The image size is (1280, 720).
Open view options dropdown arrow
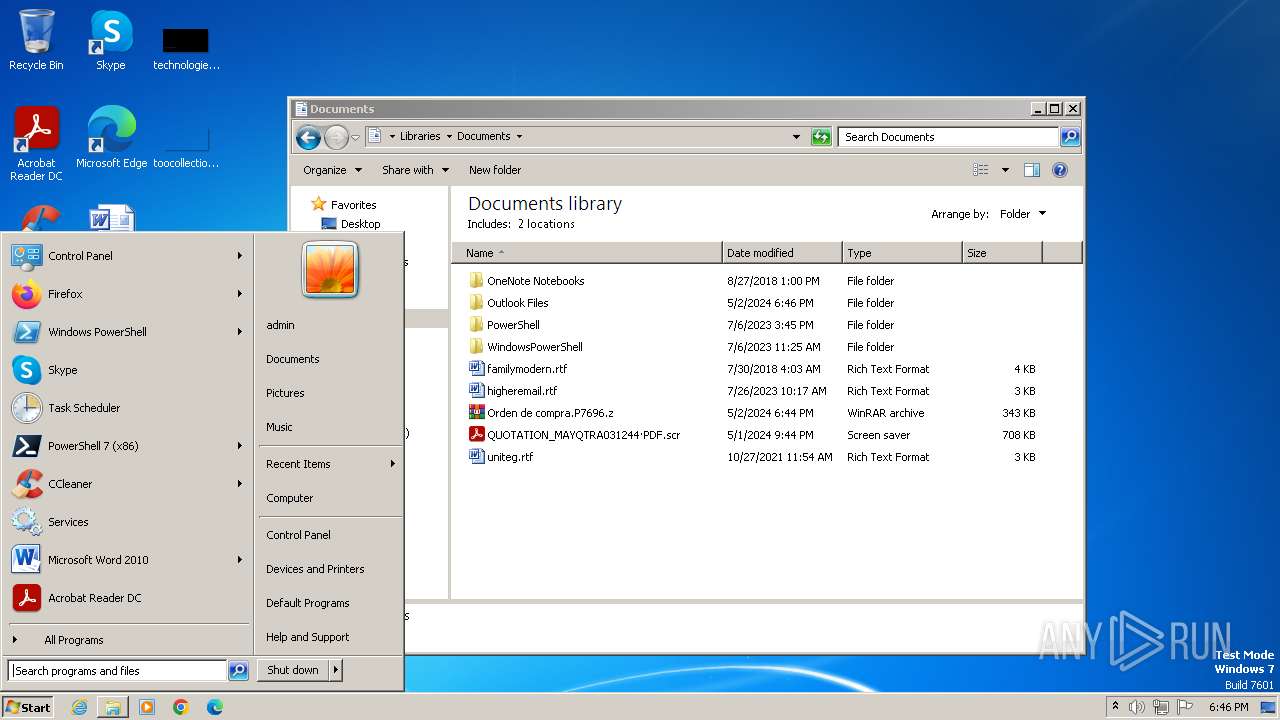click(x=1005, y=170)
